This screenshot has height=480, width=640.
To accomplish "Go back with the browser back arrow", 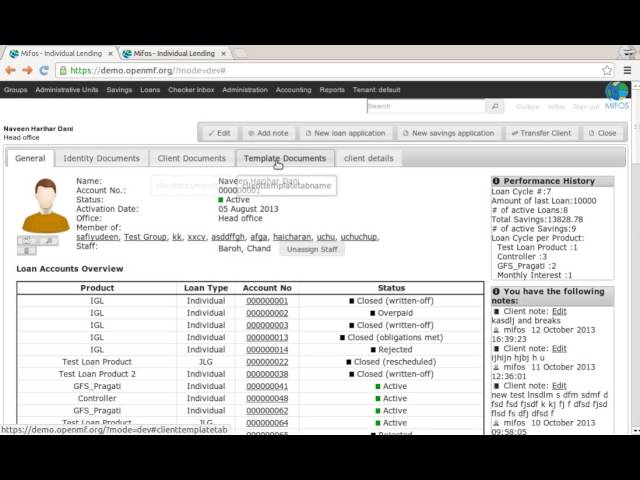I will [10, 70].
